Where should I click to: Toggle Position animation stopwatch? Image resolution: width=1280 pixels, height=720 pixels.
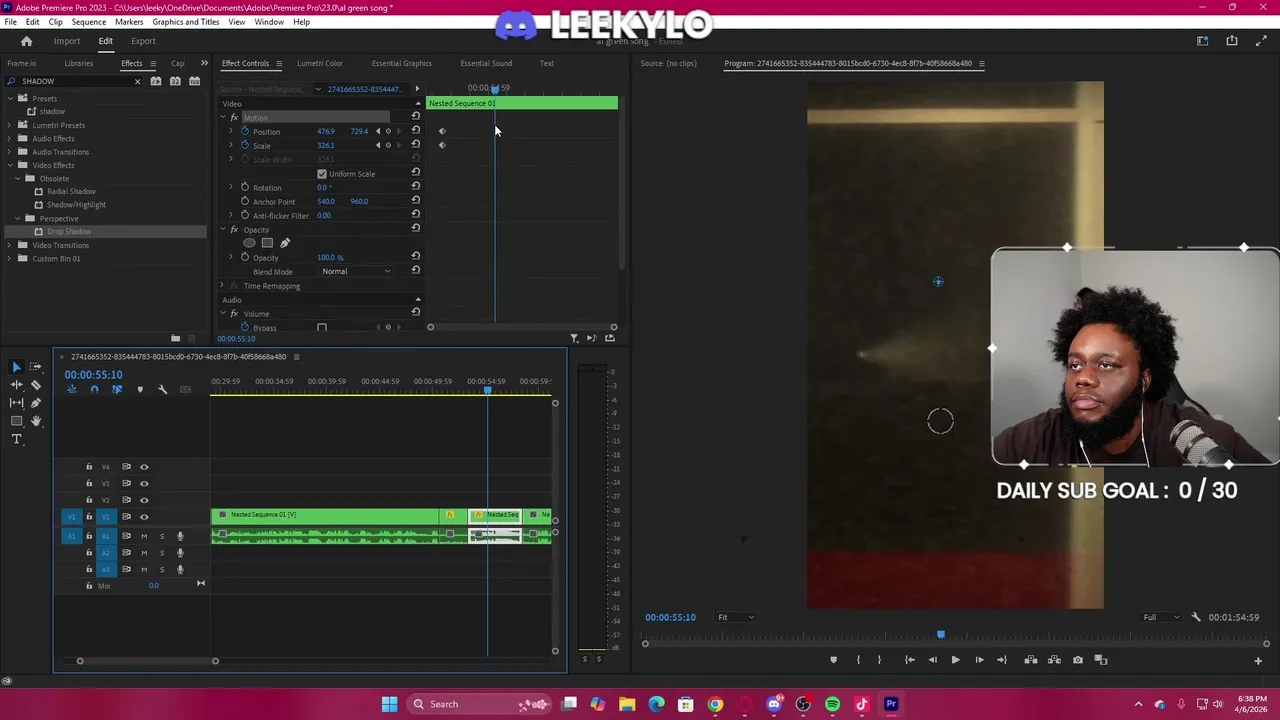click(245, 131)
